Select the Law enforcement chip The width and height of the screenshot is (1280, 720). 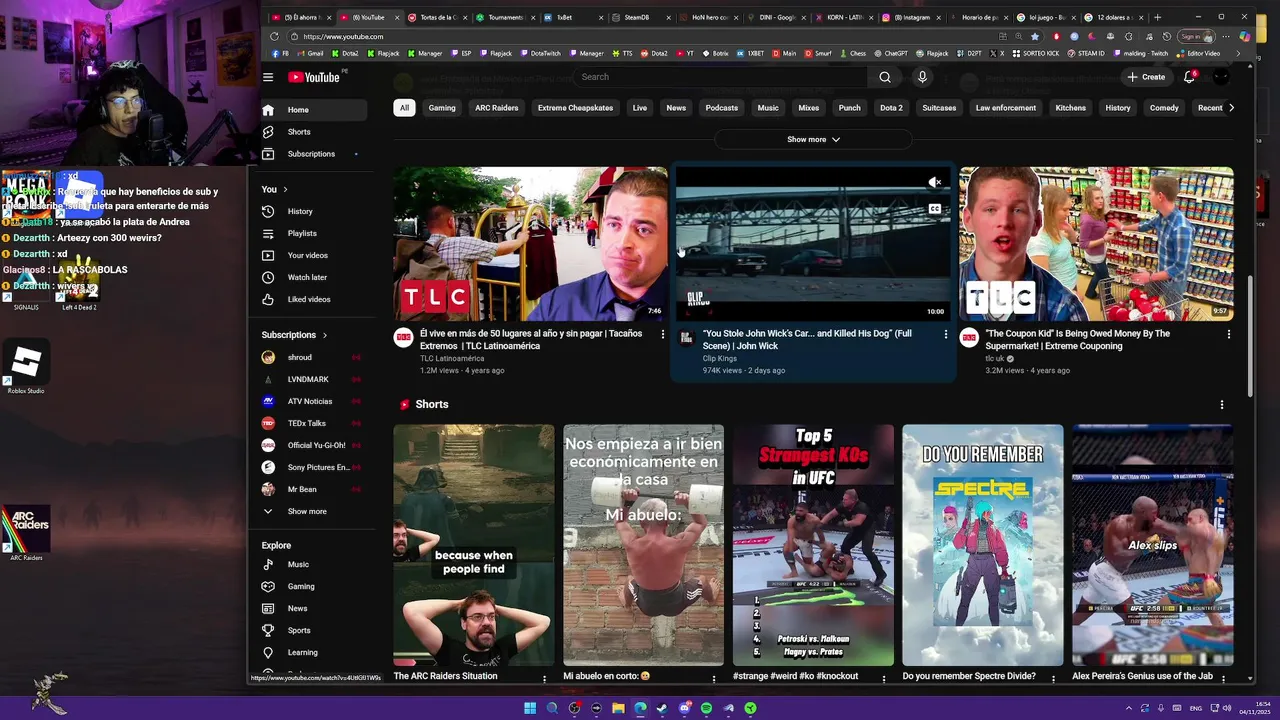coord(1006,108)
